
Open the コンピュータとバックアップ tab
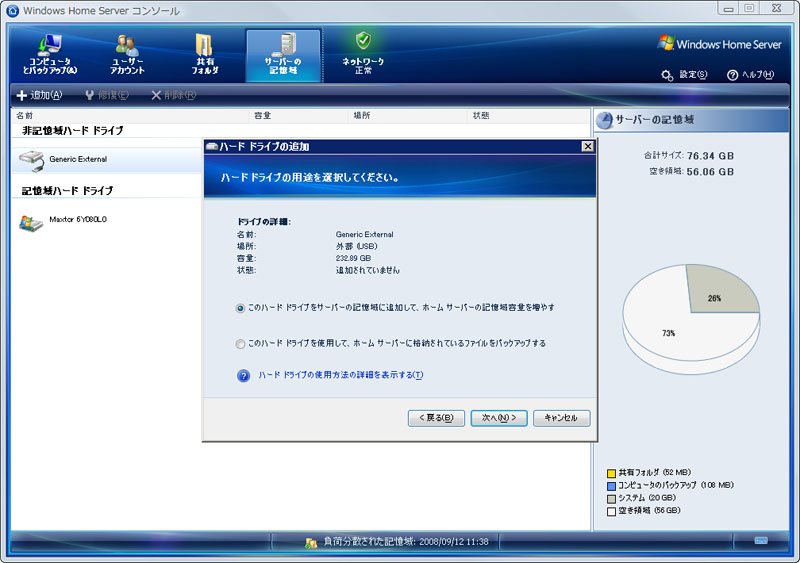pos(49,55)
